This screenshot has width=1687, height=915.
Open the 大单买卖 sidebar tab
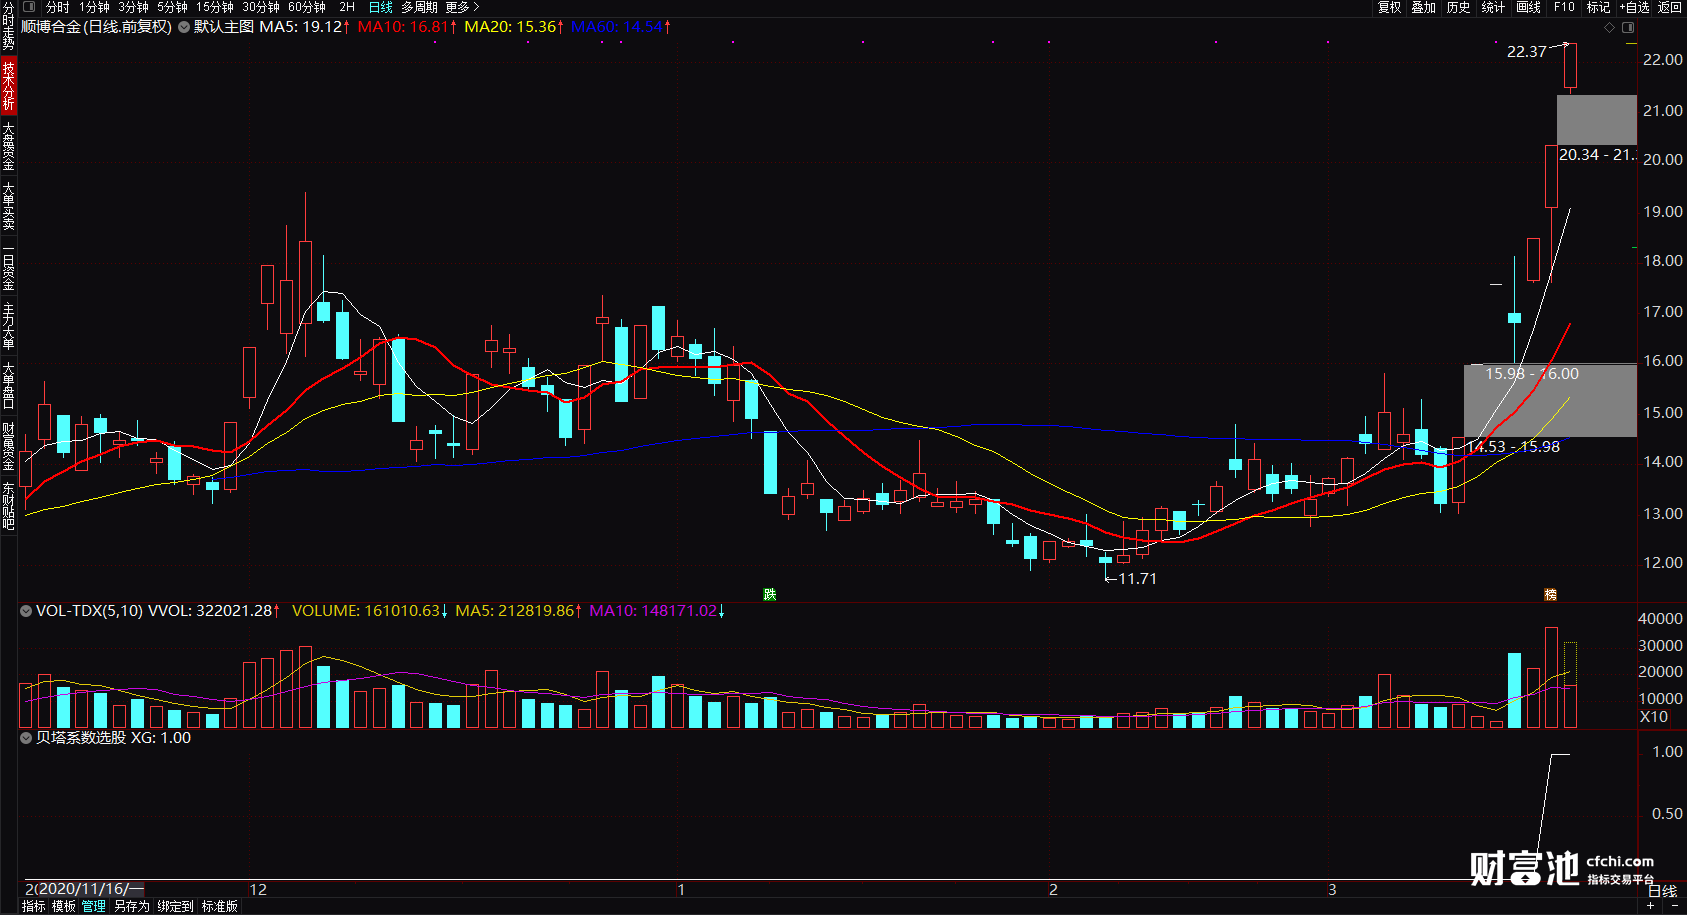[8, 206]
